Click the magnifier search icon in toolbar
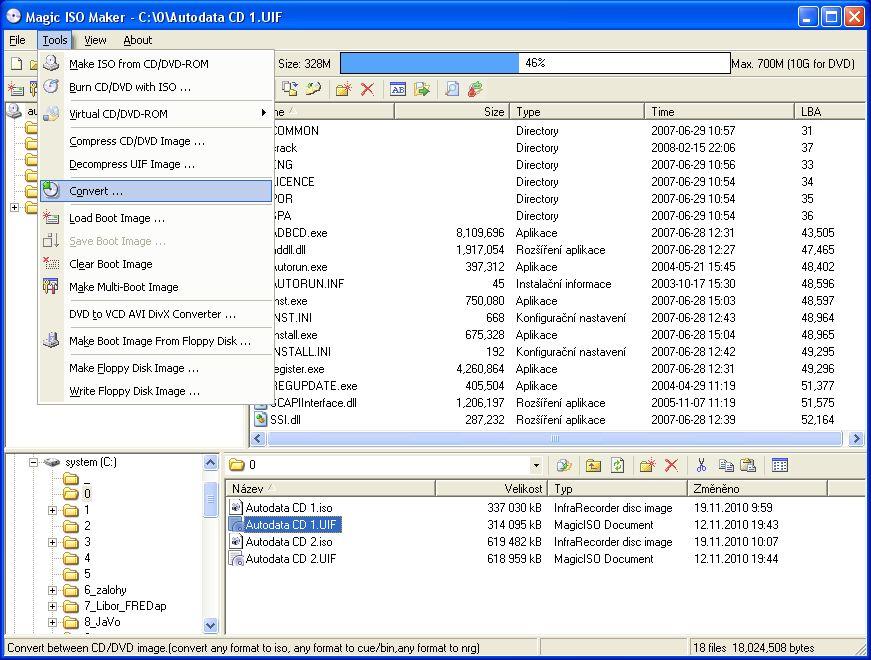871x660 pixels. (x=452, y=89)
